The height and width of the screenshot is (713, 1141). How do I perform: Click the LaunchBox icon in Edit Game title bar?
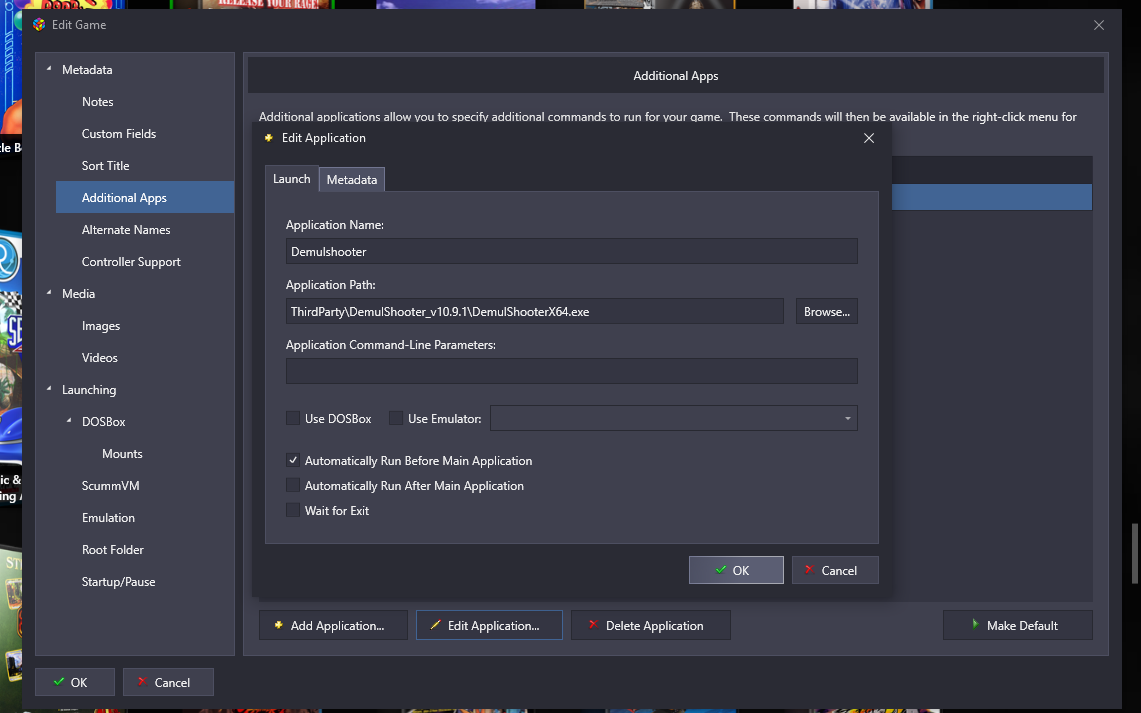[x=39, y=25]
